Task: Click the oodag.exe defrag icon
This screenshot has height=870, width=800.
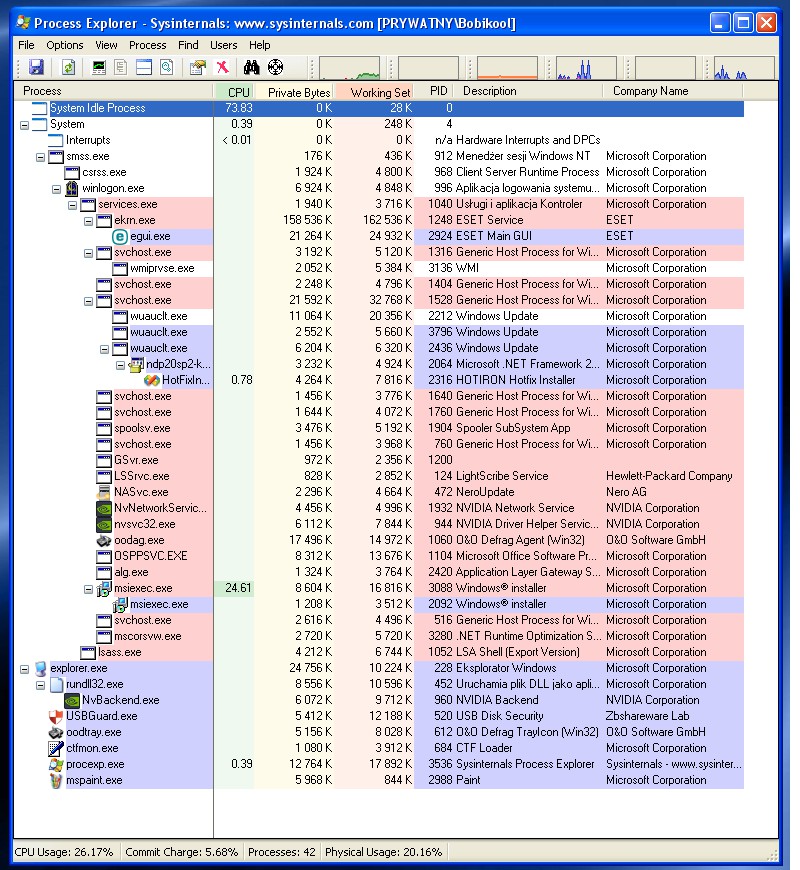Action: tap(104, 540)
